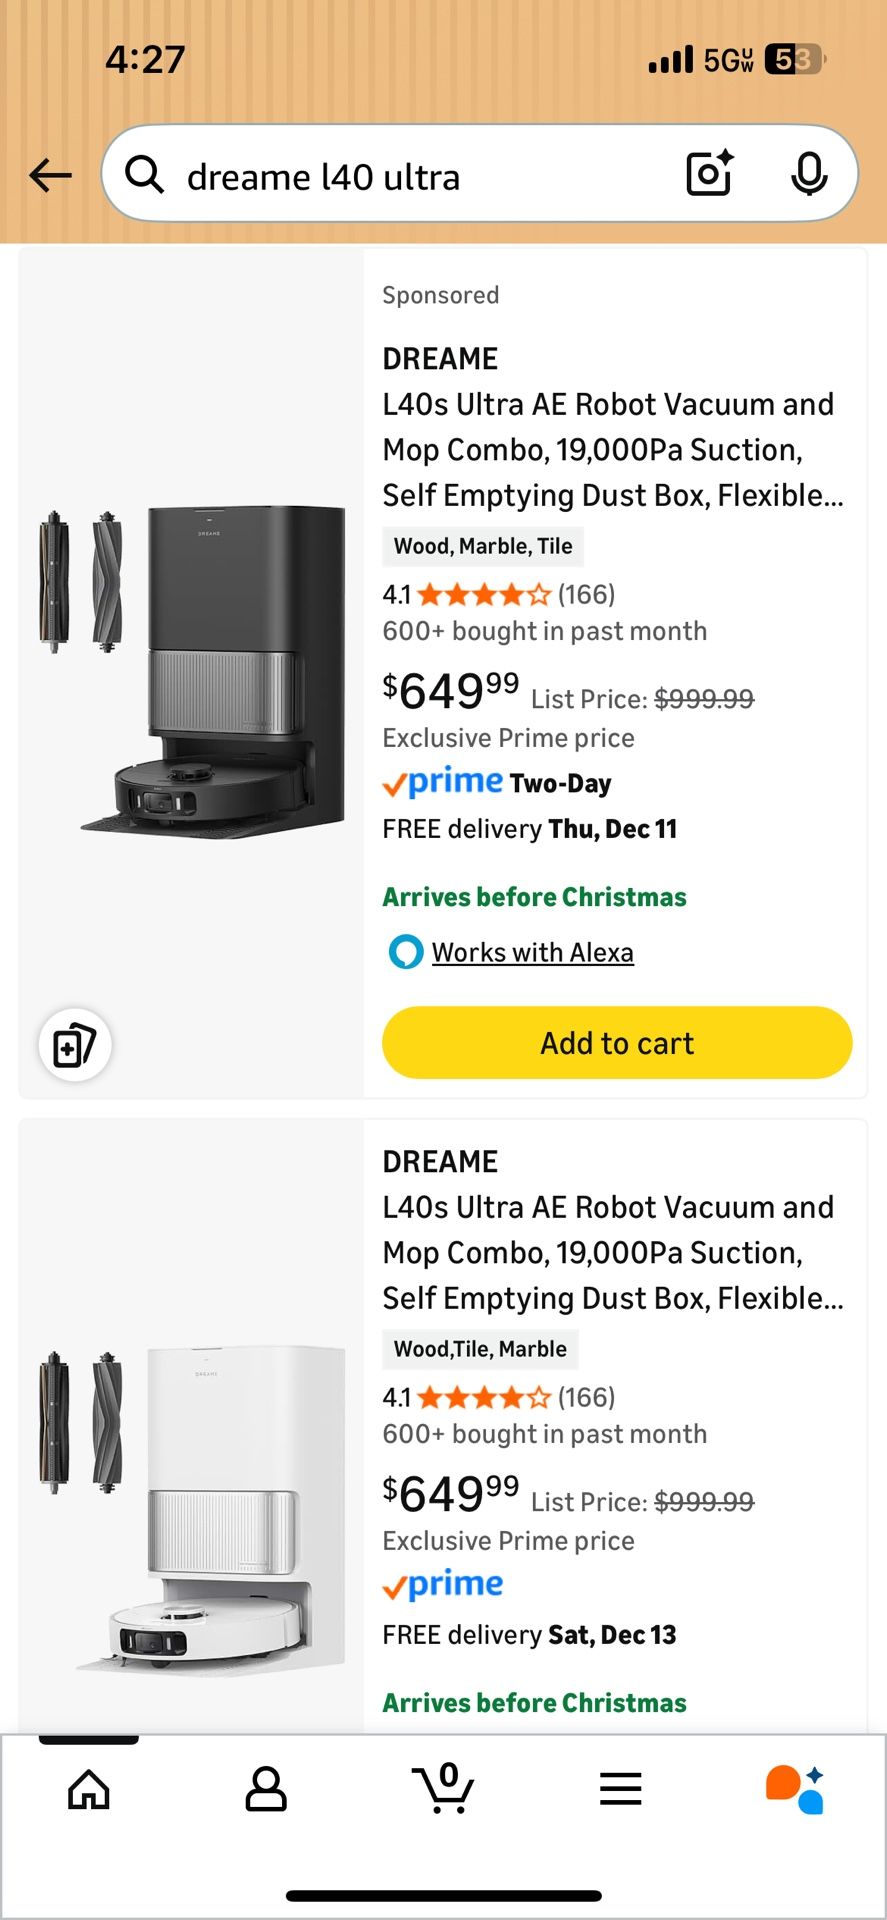The height and width of the screenshot is (1920, 887).
Task: Tap the back arrow to leave search results
Action: 49,175
